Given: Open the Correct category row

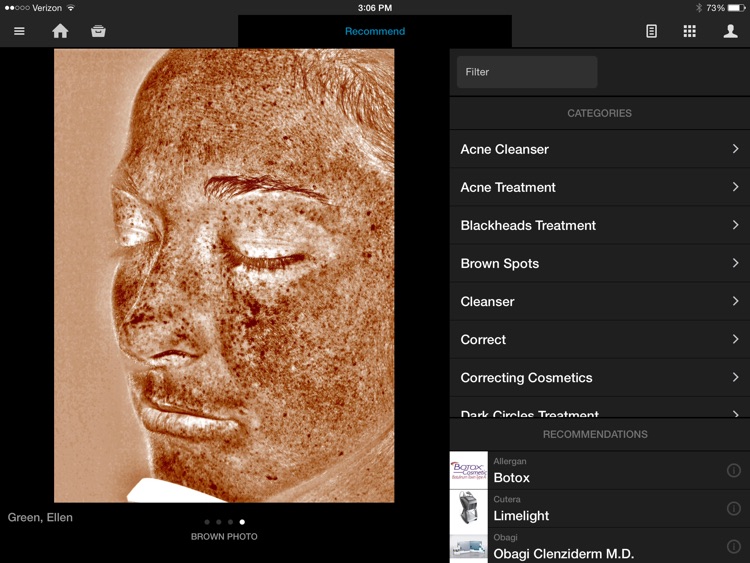Looking at the screenshot, I should (x=600, y=340).
